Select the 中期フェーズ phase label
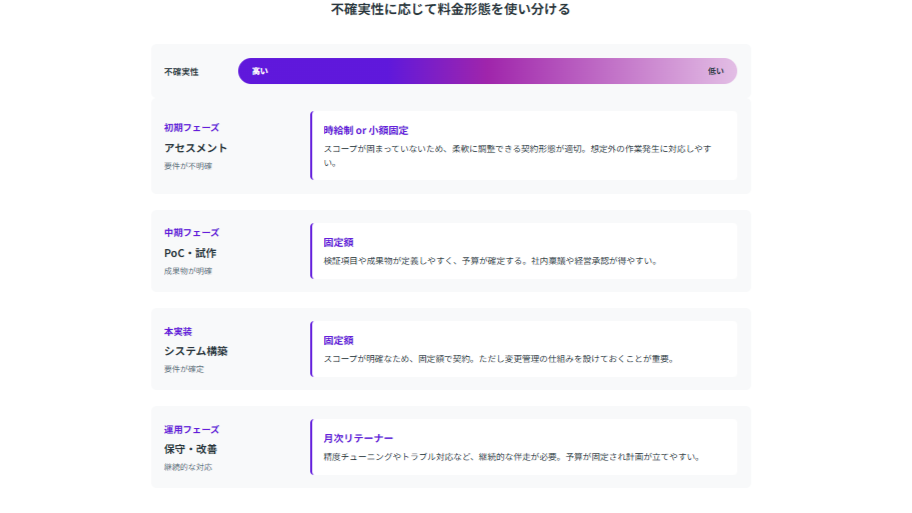Viewport: 912px width, 513px height. pyautogui.click(x=191, y=233)
